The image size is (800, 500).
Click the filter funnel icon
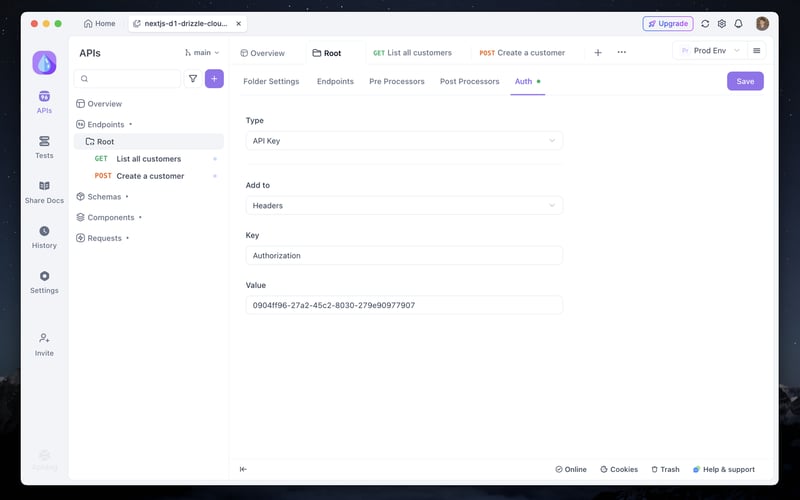[193, 79]
